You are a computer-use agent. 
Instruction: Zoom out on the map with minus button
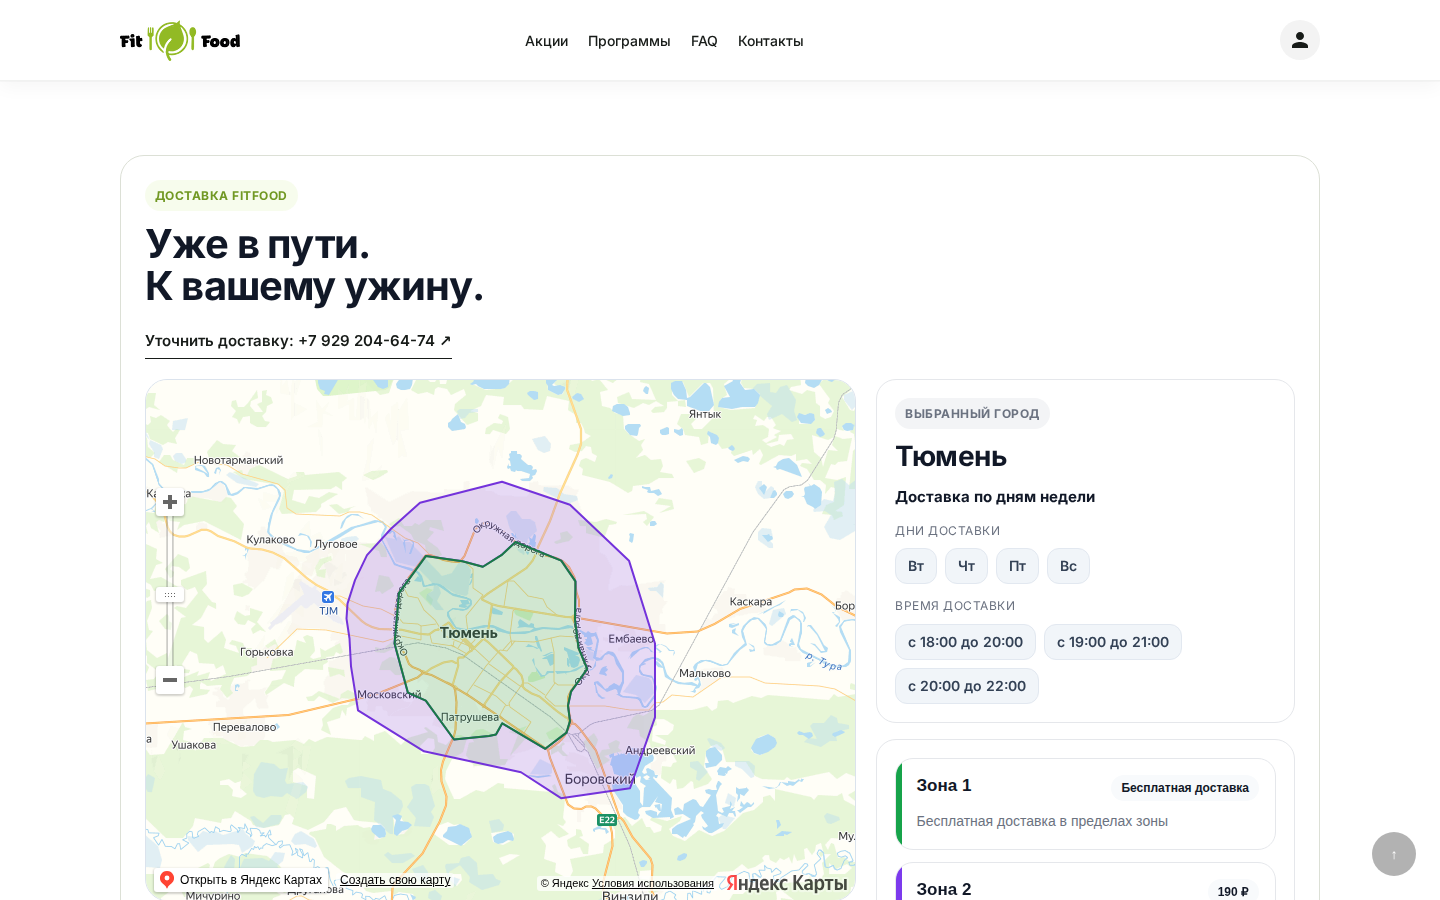(x=170, y=680)
